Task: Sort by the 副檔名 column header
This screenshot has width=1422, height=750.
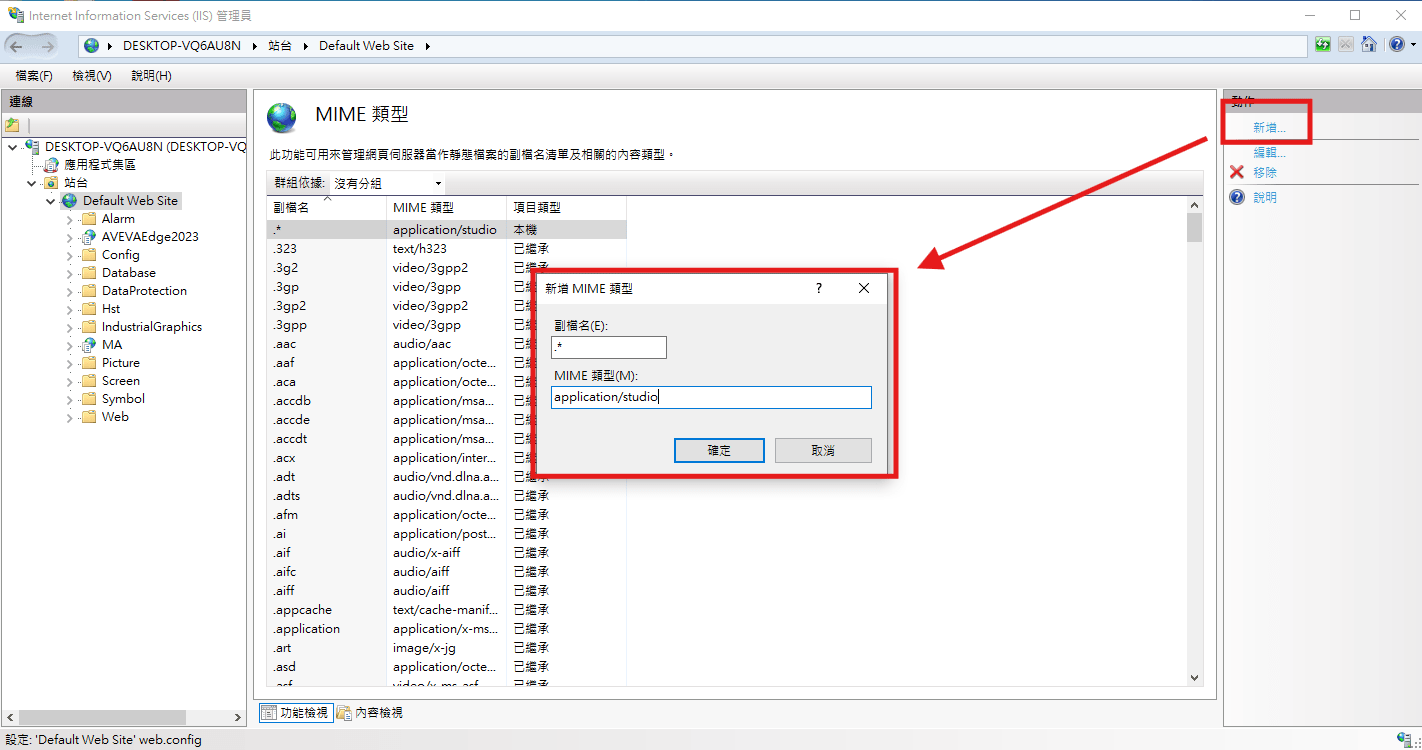Action: 326,207
